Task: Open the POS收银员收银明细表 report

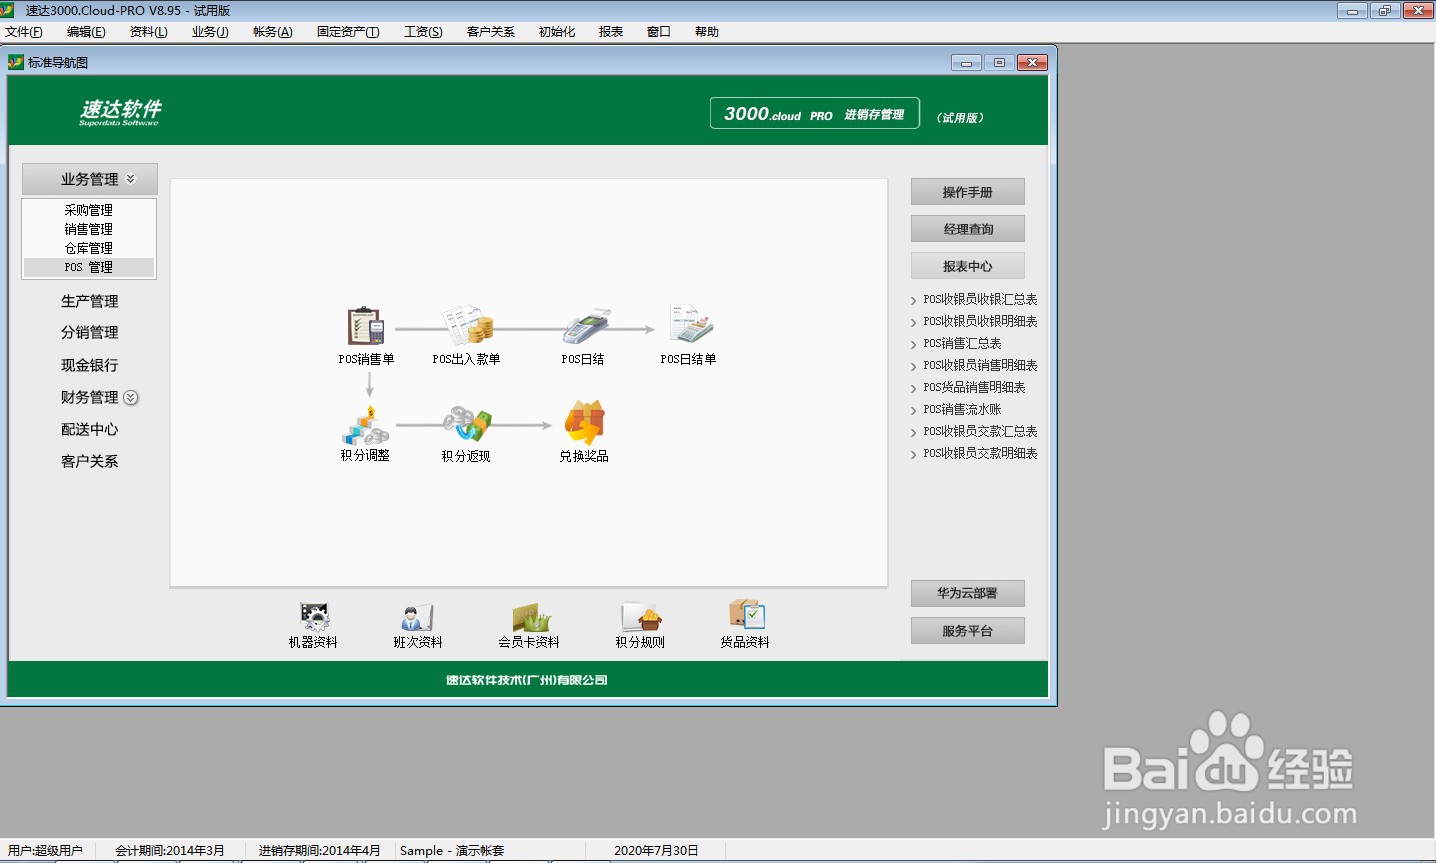Action: 980,321
